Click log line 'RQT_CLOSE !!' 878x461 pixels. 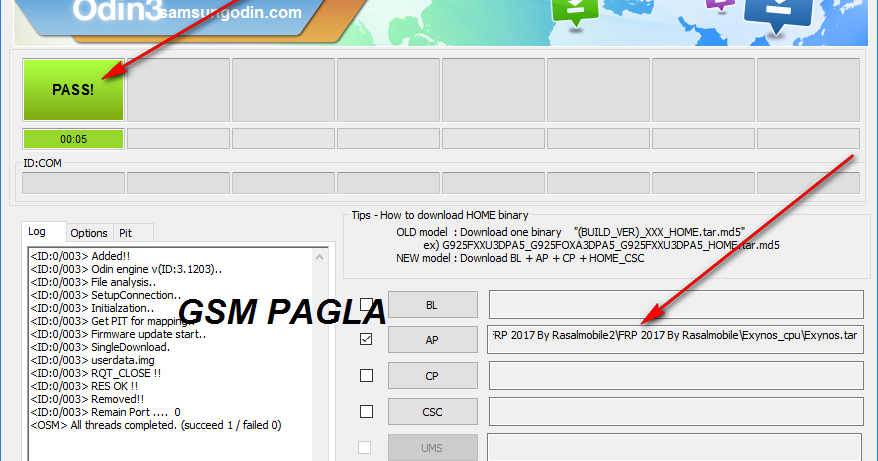[x=96, y=373]
